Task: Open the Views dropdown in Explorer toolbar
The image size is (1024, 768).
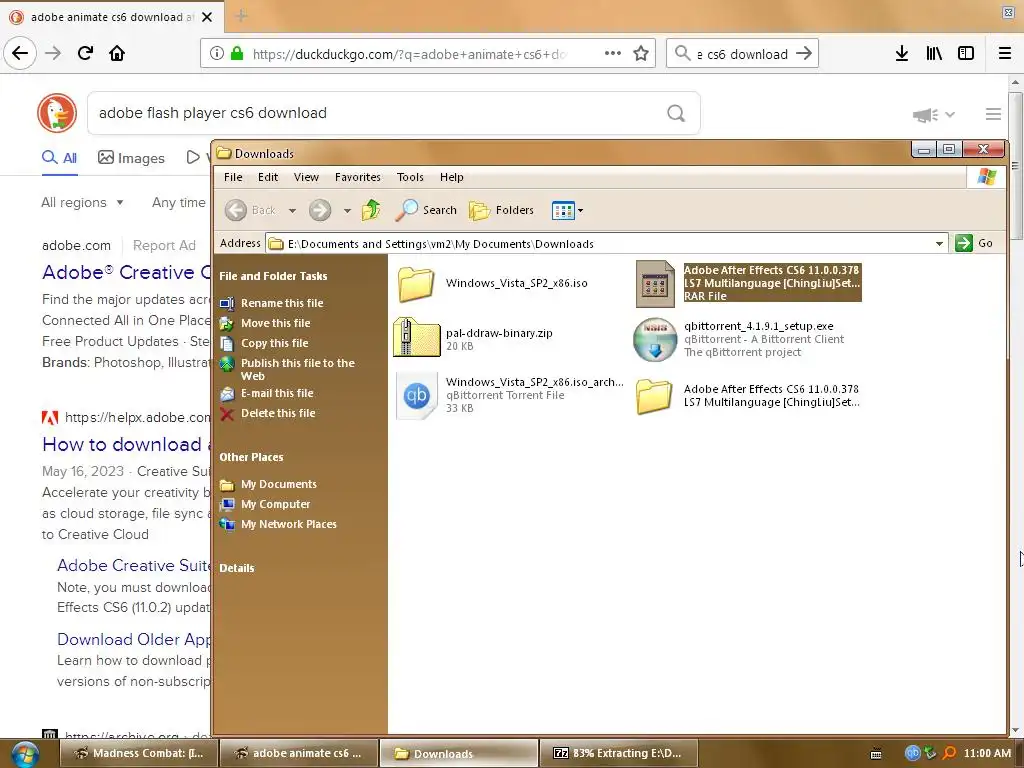Action: coord(567,210)
